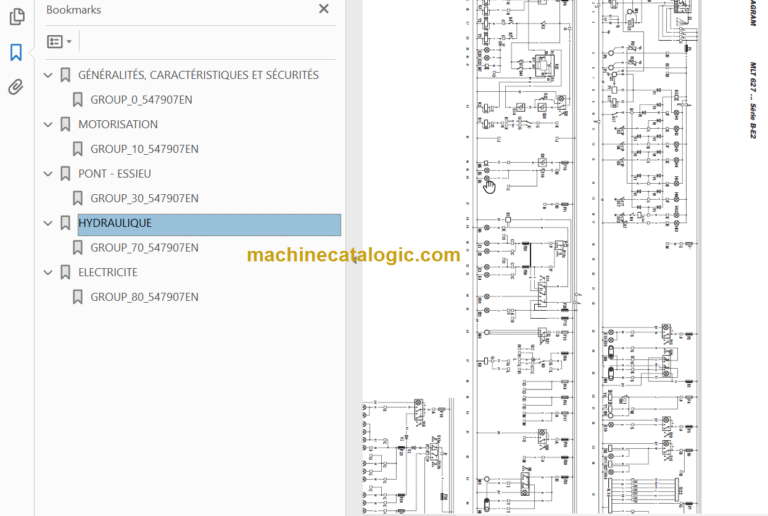Viewport: 768px width, 516px height.
Task: Collapse the PONT - ESSIEU bookmark group
Action: [x=48, y=174]
